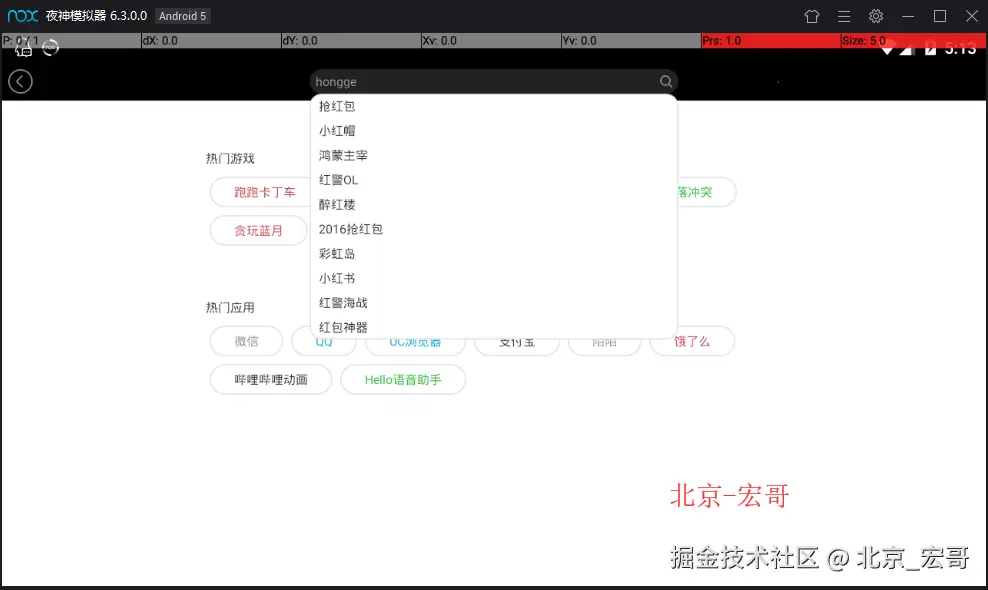Tap the UC浏览器 hot app tag
The height and width of the screenshot is (590, 988).
(415, 344)
